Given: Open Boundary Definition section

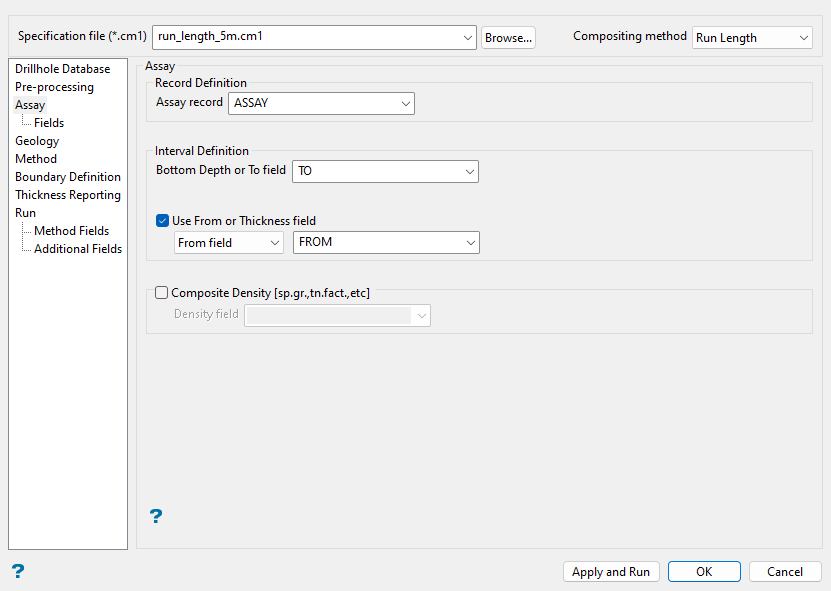Looking at the screenshot, I should click(68, 177).
